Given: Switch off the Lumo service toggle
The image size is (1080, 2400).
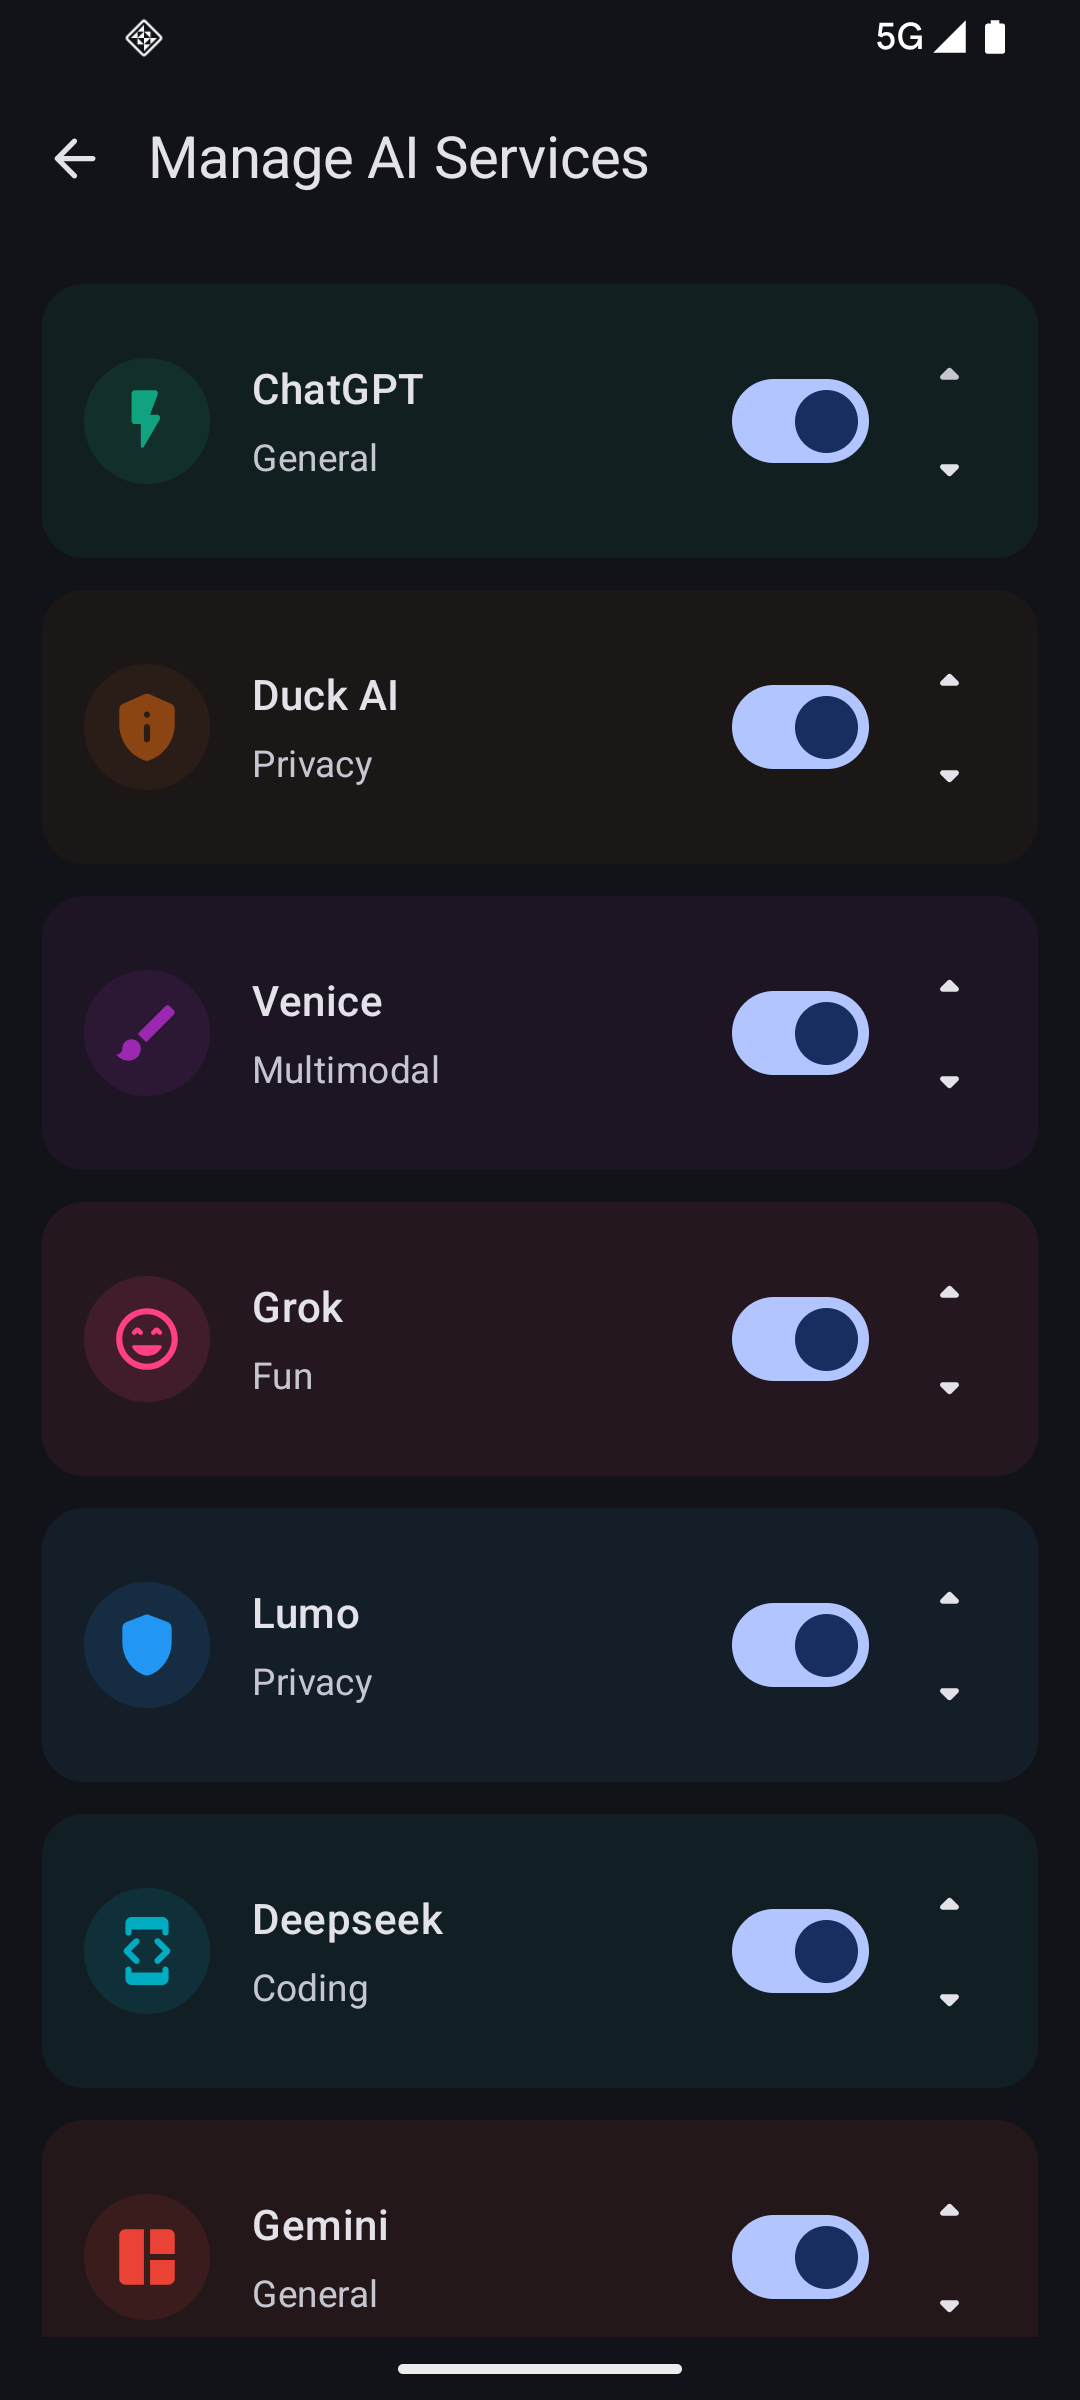Looking at the screenshot, I should click(800, 1645).
